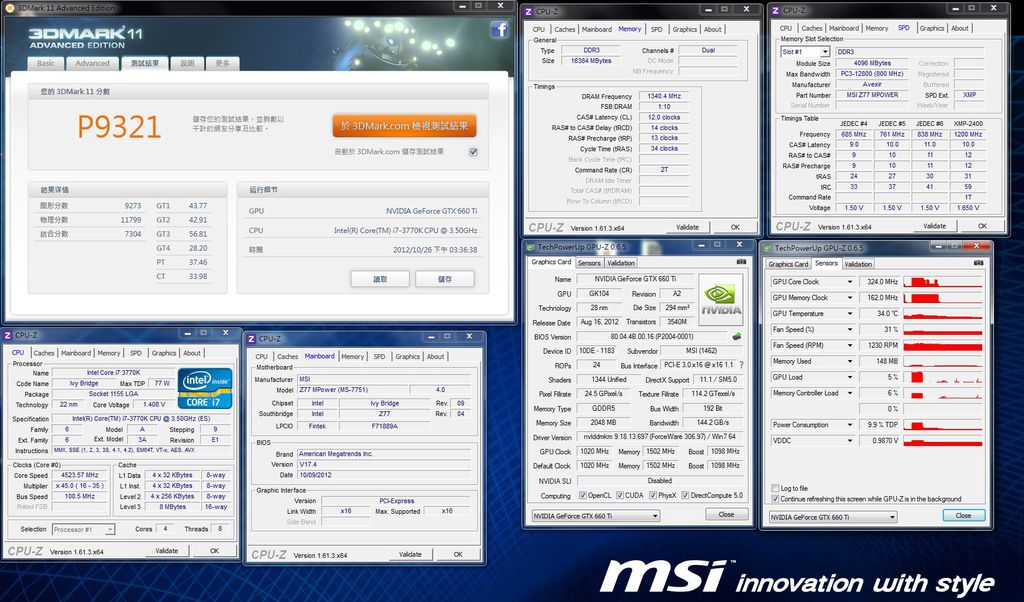Toggle the auto-save to 3DMark.com checkbox
Screen dimensions: 1024x602
473,151
